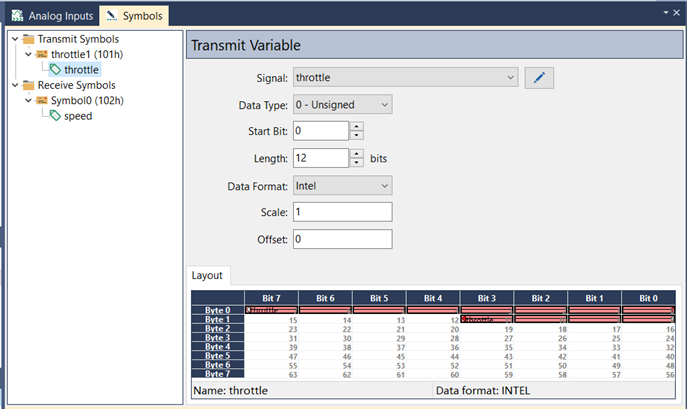Image resolution: width=687 pixels, height=409 pixels.
Task: Open the Signal dropdown
Action: (x=406, y=78)
